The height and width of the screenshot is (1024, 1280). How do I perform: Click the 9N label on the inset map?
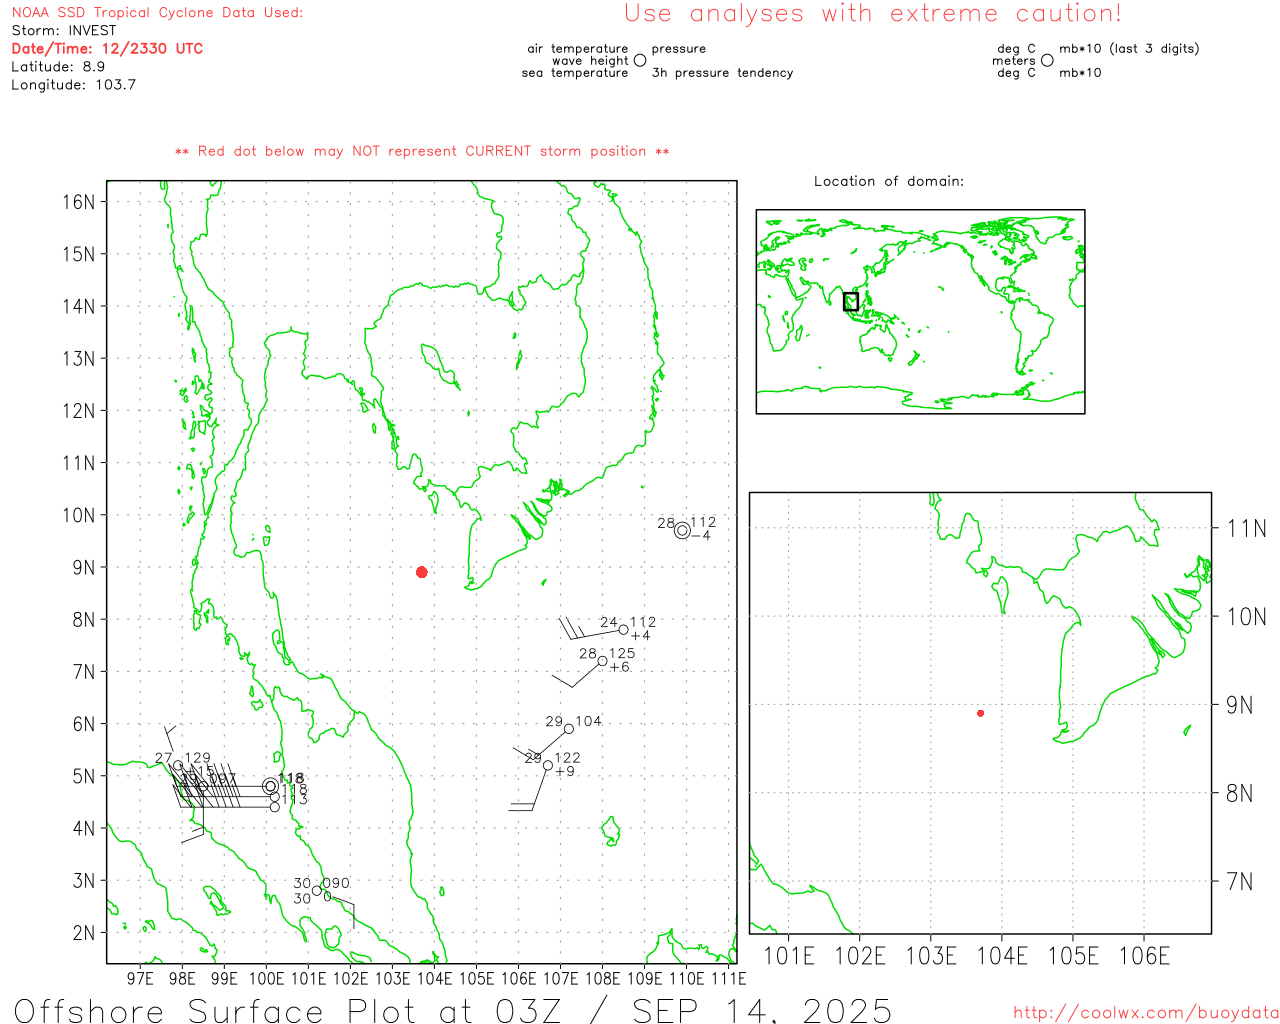1240,705
